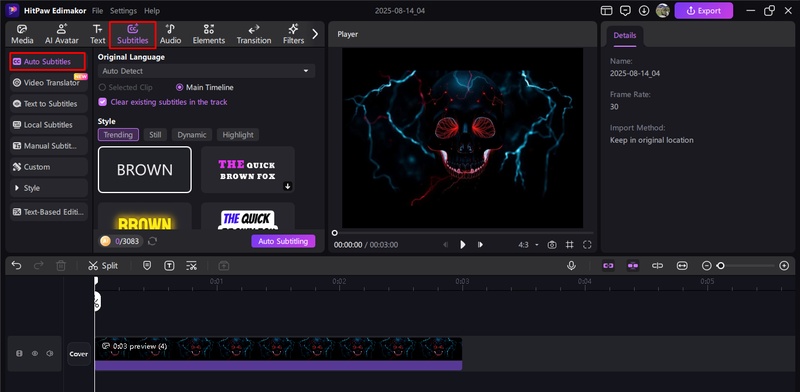Add a marker with shield icon
This screenshot has height=392, width=800.
(x=147, y=265)
